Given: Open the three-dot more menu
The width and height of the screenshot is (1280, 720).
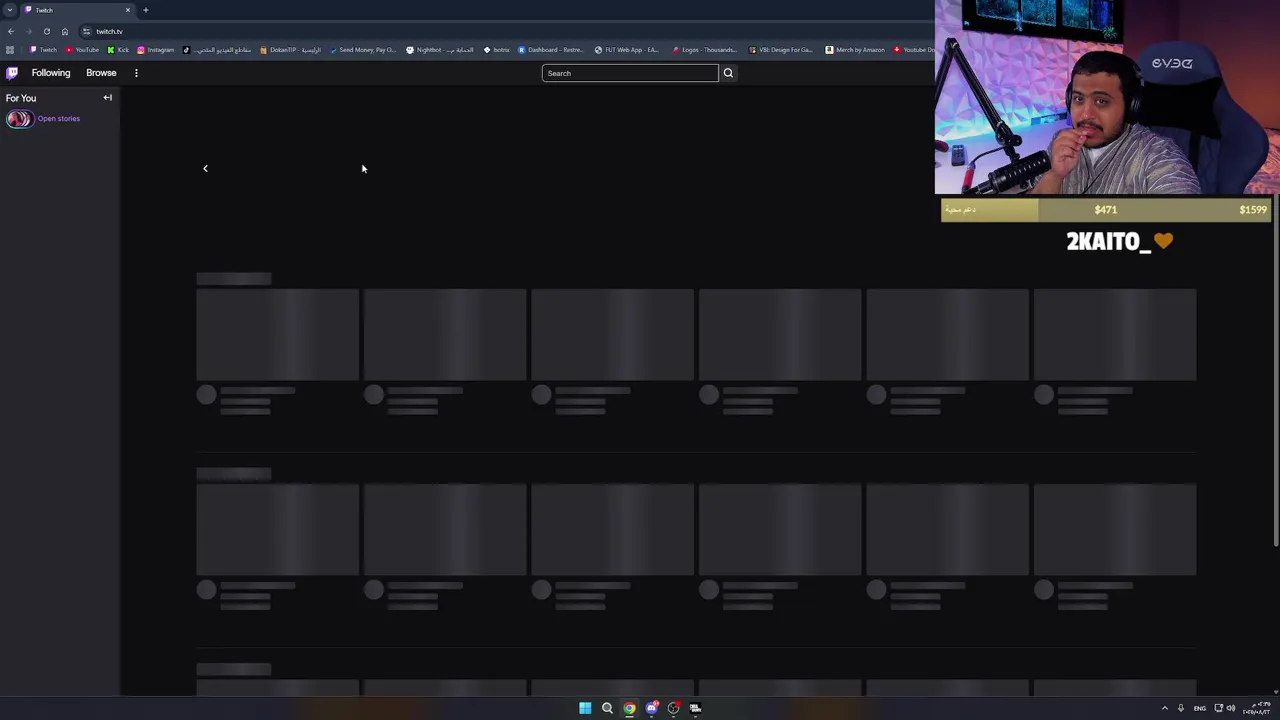Looking at the screenshot, I should tap(136, 73).
